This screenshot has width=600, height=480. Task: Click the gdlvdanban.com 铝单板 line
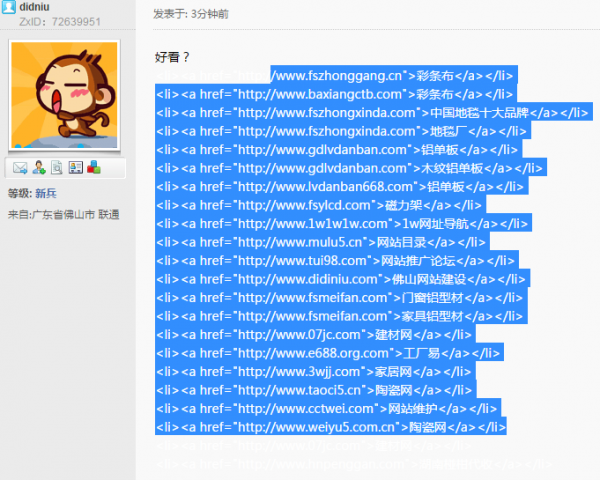click(x=337, y=150)
